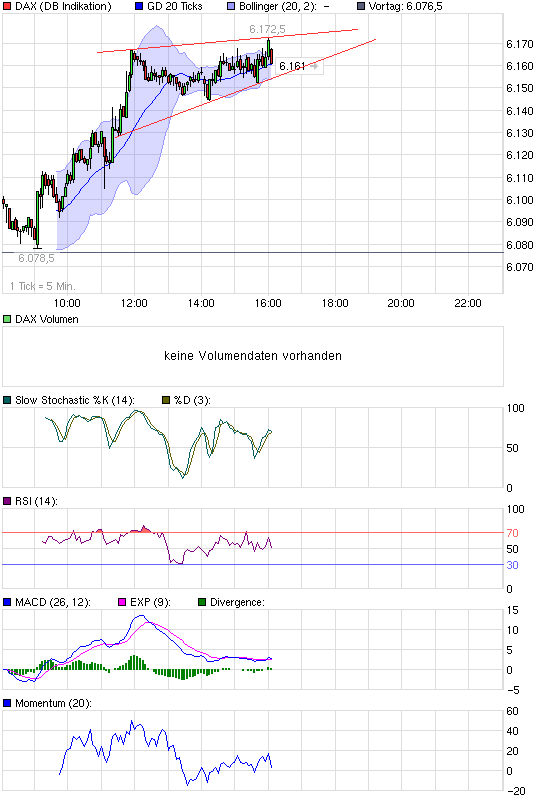Image resolution: width=545 pixels, height=799 pixels.
Task: Click the red DAX legend color swatch
Action: point(7,7)
